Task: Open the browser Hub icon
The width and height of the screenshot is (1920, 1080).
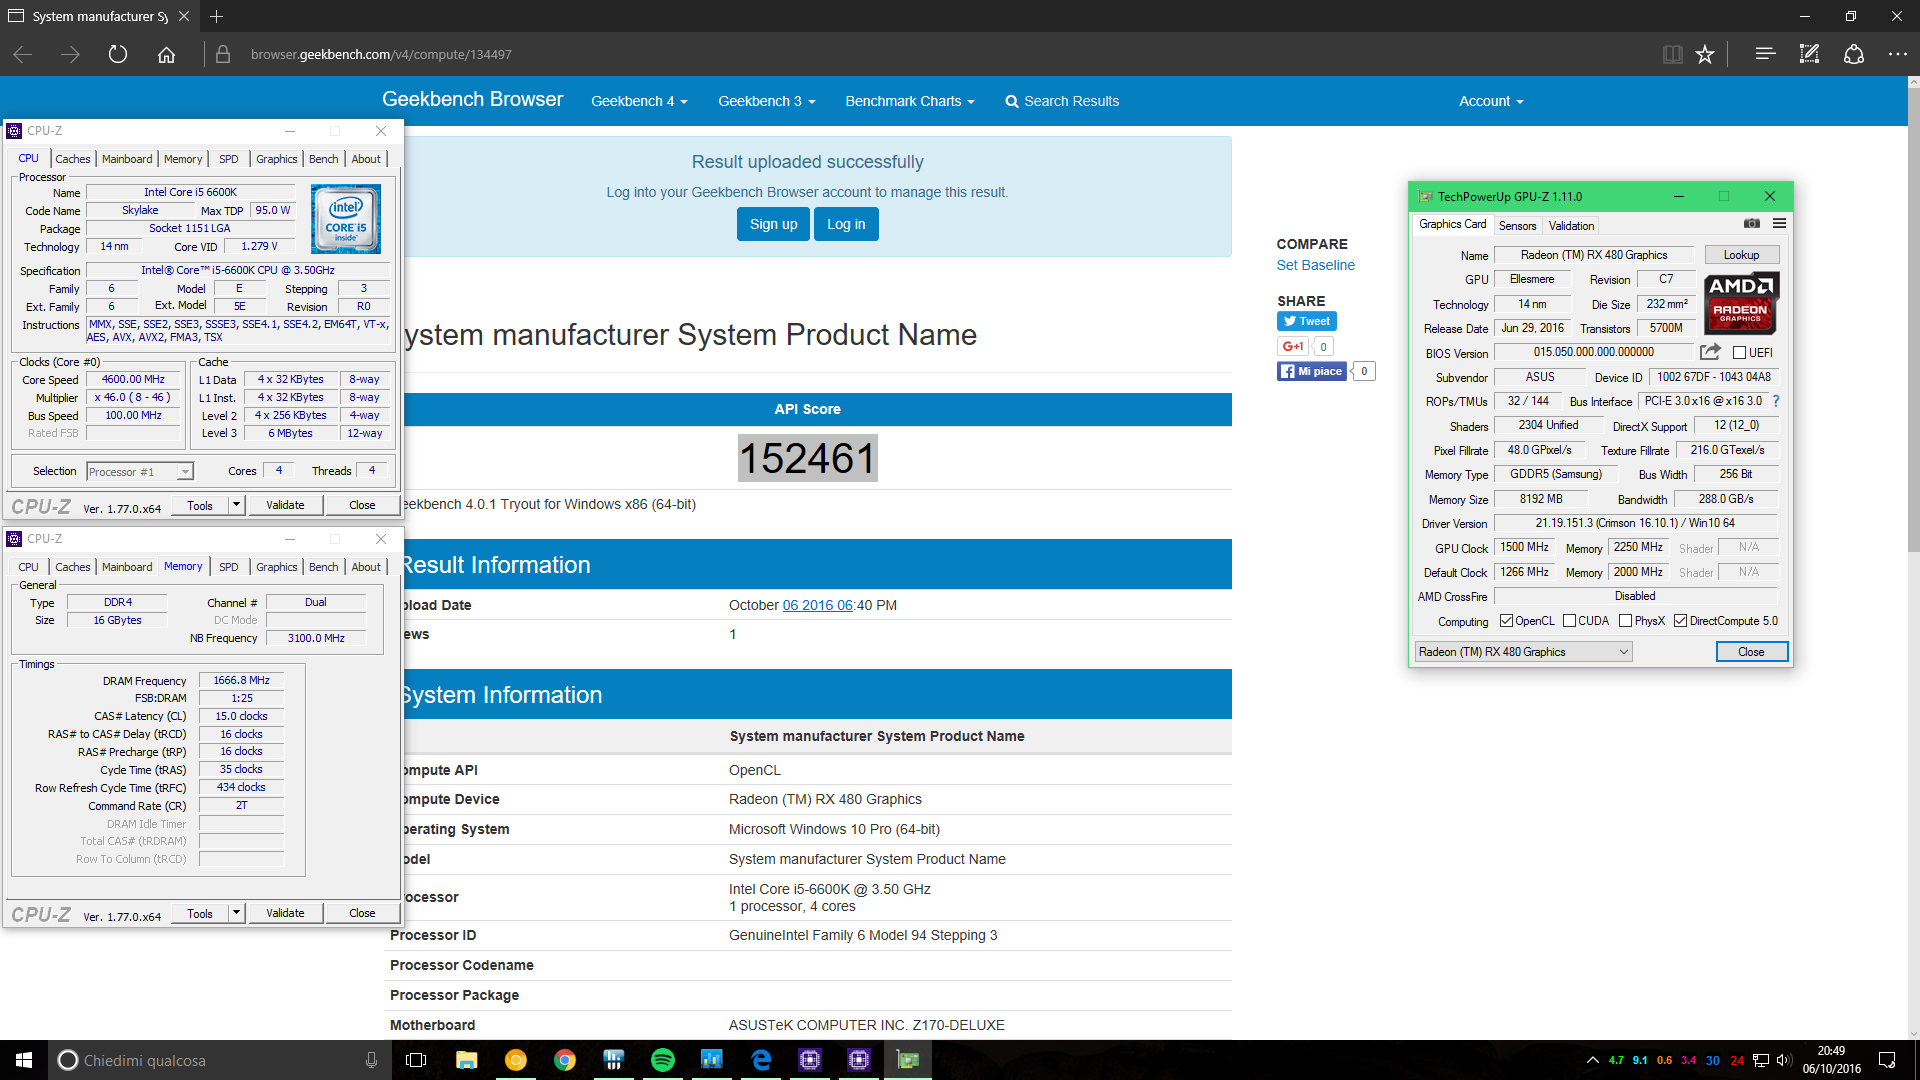Action: (1765, 54)
